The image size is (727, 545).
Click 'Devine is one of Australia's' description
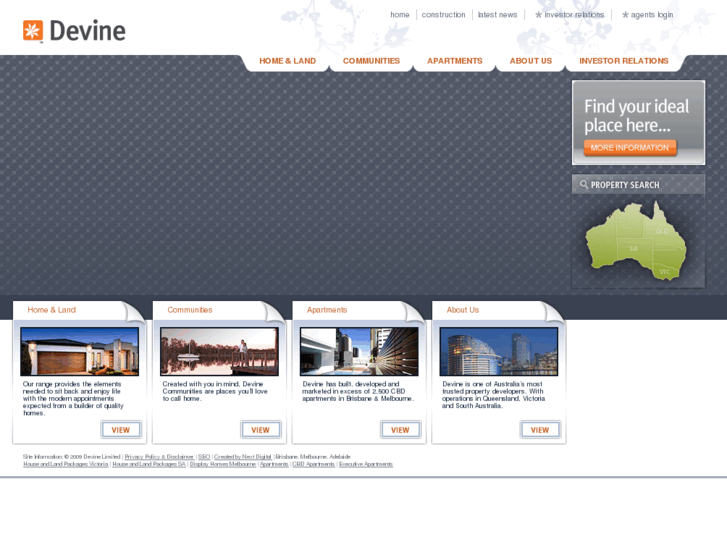point(493,395)
